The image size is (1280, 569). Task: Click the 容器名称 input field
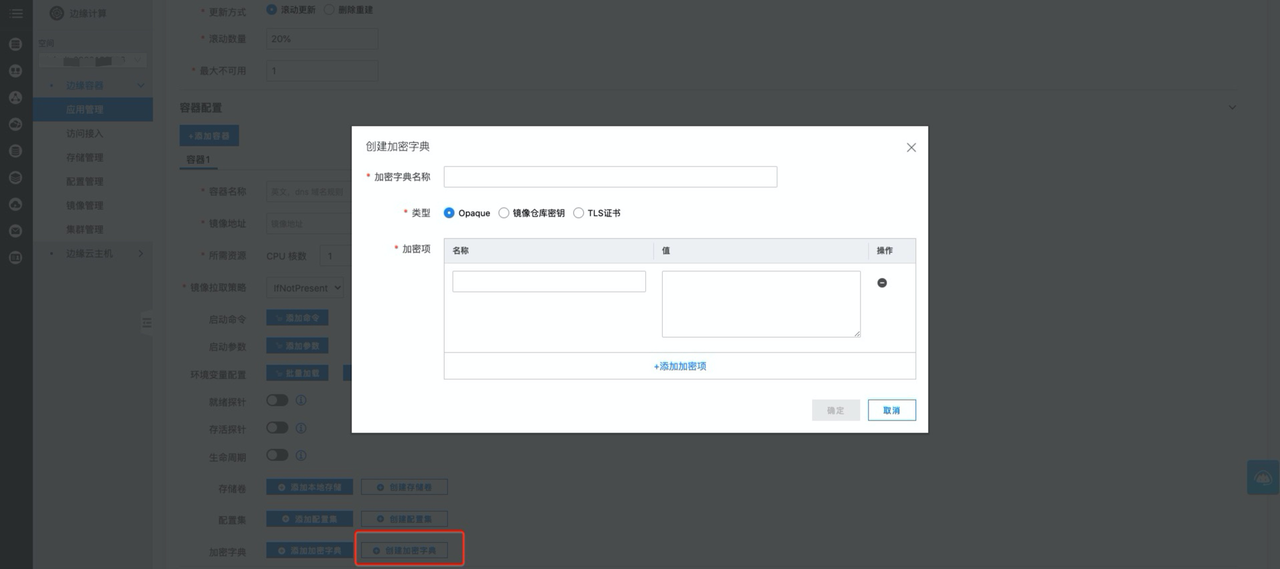click(x=309, y=191)
